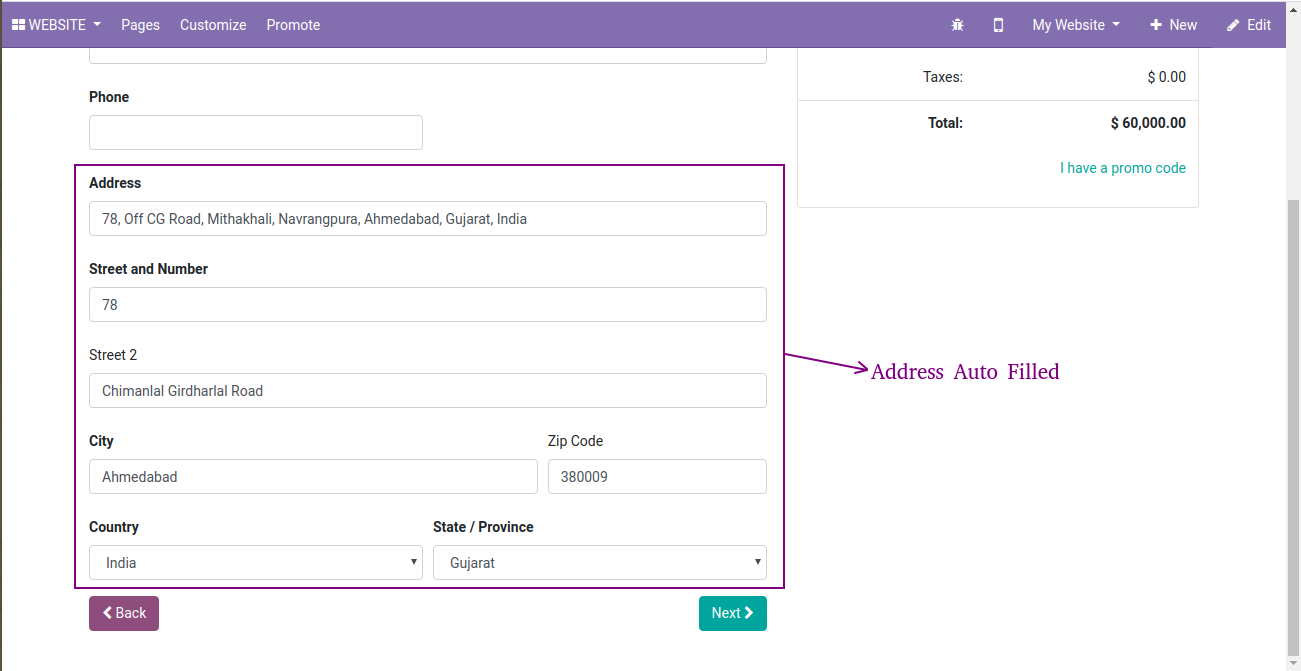Open the Country dropdown
The height and width of the screenshot is (671, 1301).
tap(256, 563)
